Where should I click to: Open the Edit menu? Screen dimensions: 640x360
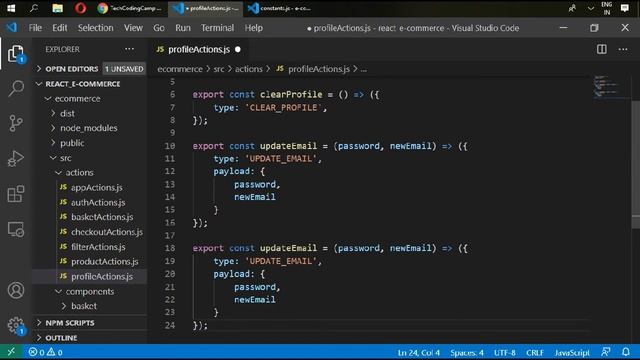[60, 28]
